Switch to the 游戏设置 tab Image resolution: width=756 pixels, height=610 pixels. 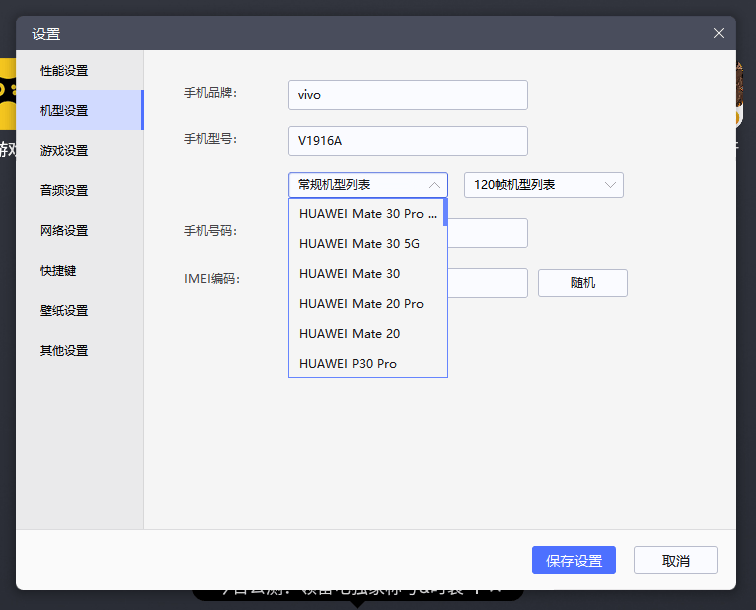[x=80, y=150]
